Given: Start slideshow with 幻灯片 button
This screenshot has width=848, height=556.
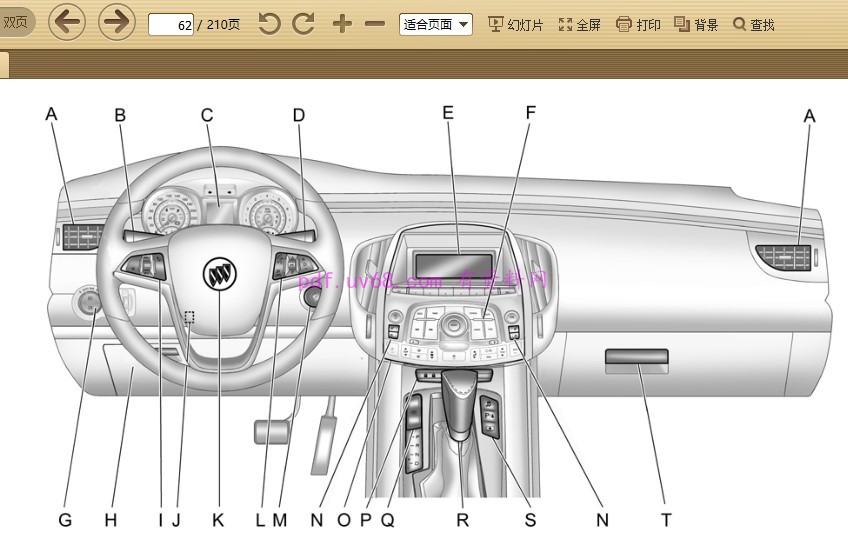Looking at the screenshot, I should coord(516,25).
